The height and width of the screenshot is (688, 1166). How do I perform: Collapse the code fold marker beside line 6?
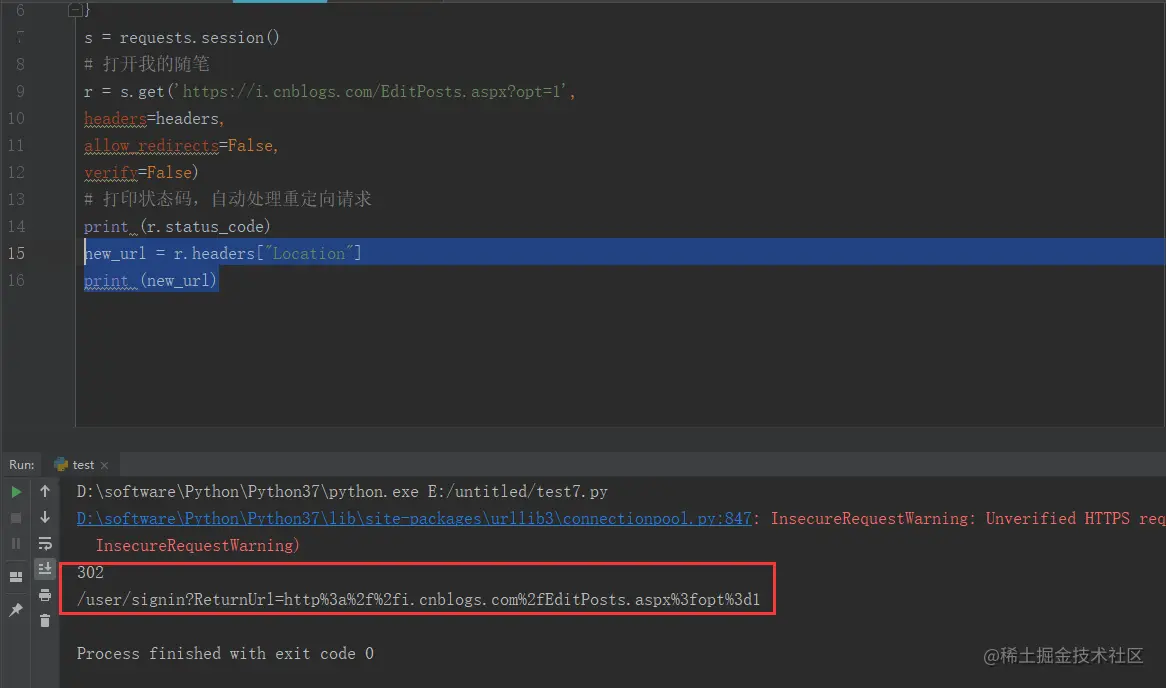click(75, 10)
